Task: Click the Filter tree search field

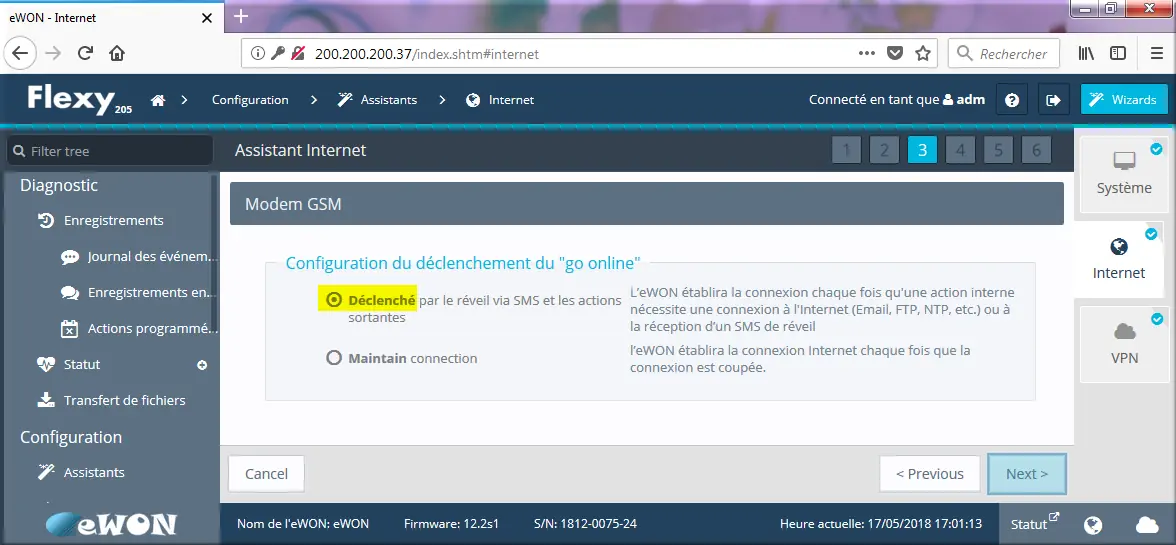Action: [x=110, y=151]
